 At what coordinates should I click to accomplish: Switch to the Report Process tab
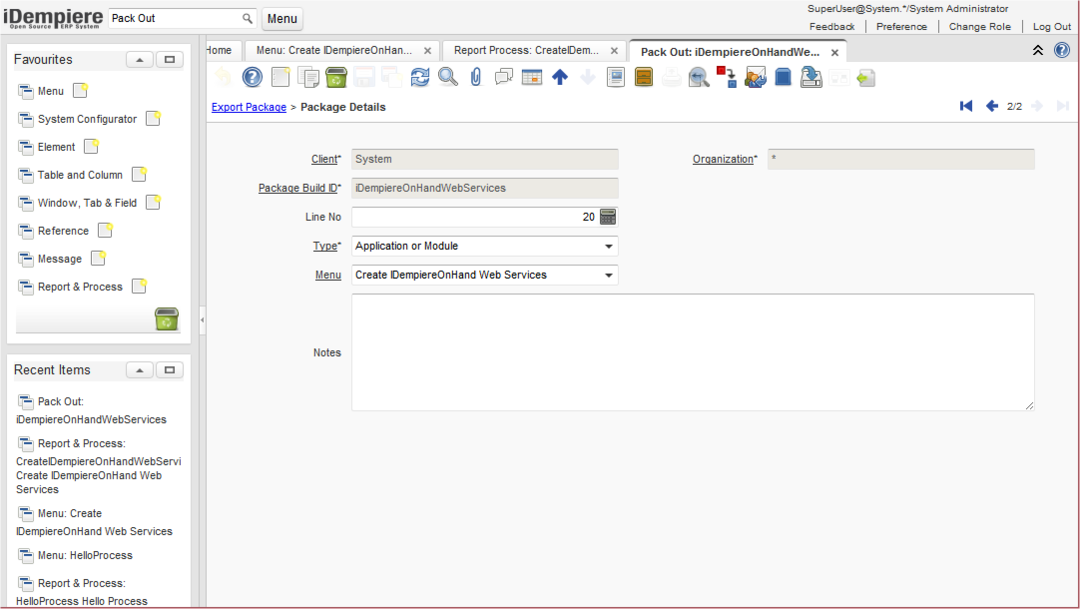526,50
